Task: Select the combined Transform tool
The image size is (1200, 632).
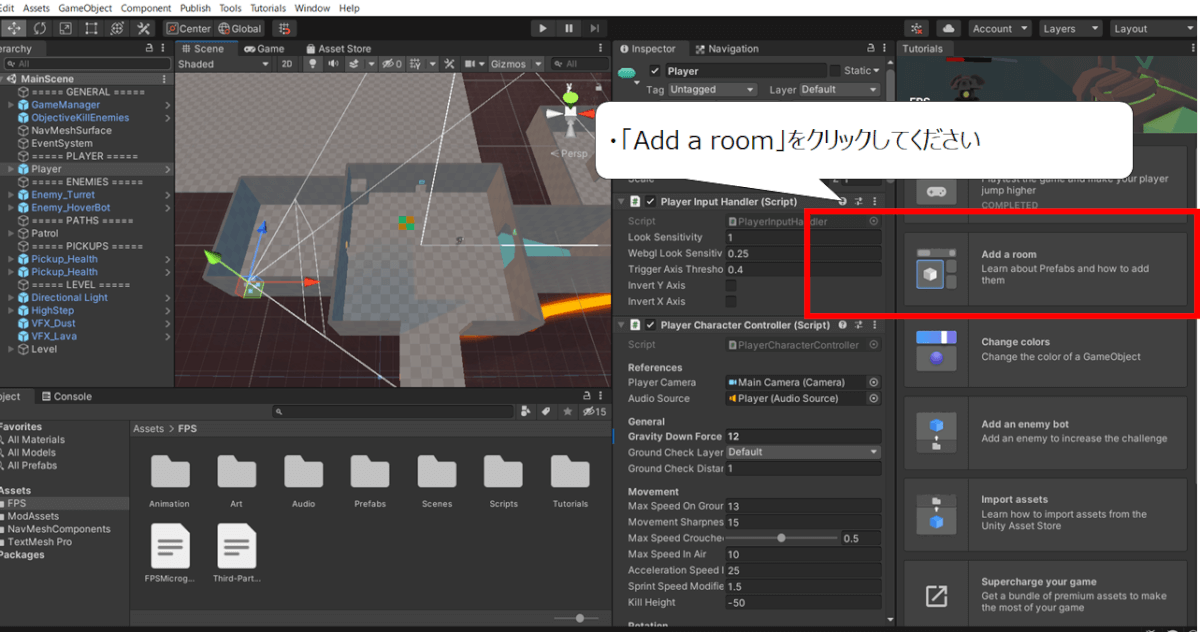Action: click(119, 28)
